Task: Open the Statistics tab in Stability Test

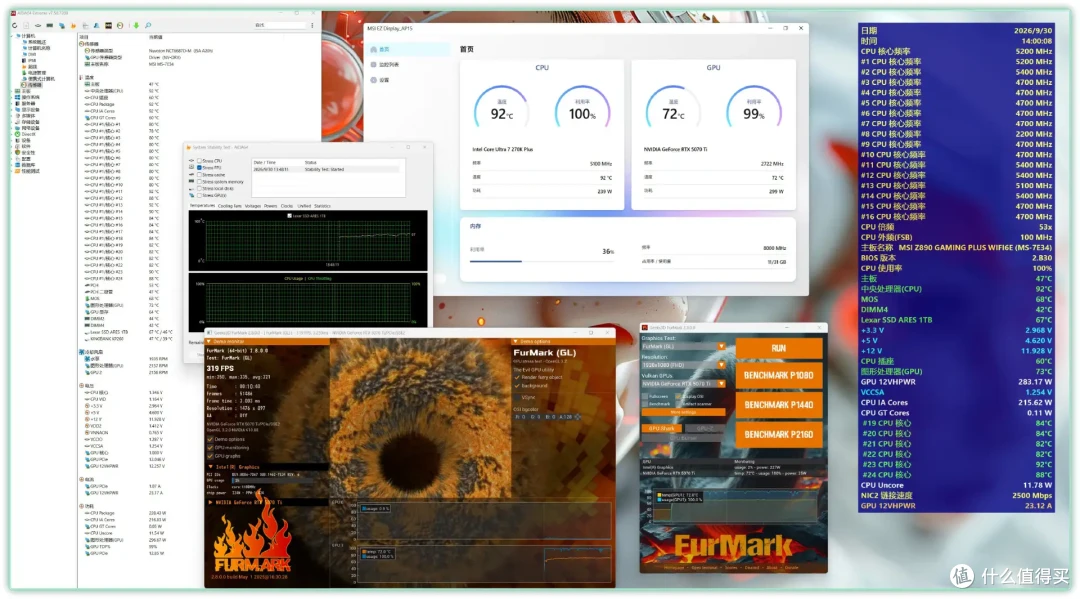Action: coord(322,206)
